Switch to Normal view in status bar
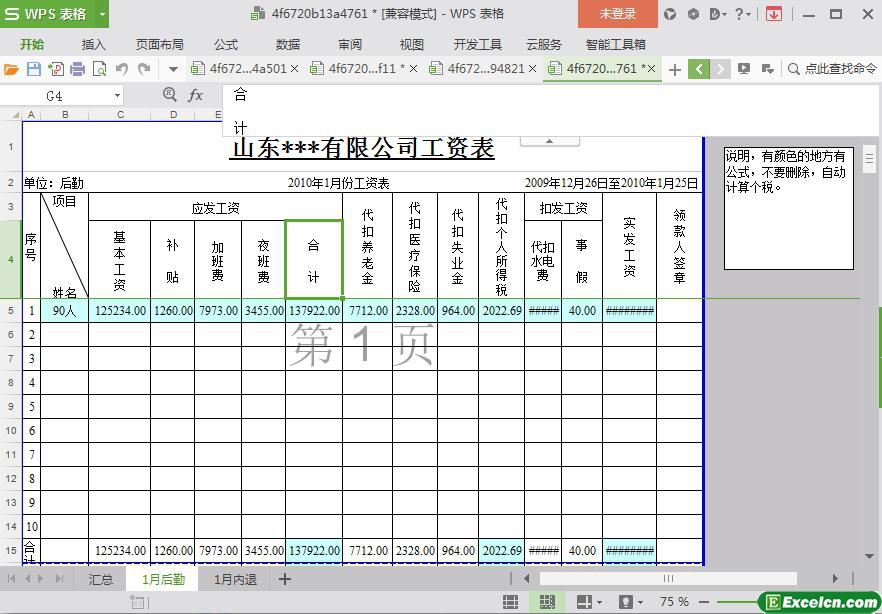The image size is (882, 614). [511, 602]
